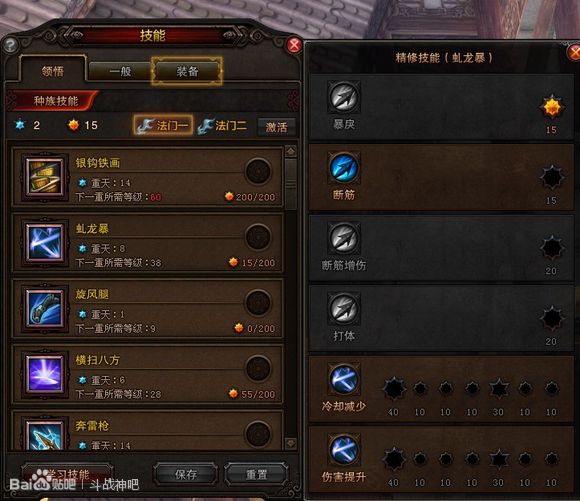Screen dimensions: 580x501
Task: Select the 打体 refinement icon
Action: 344,309
